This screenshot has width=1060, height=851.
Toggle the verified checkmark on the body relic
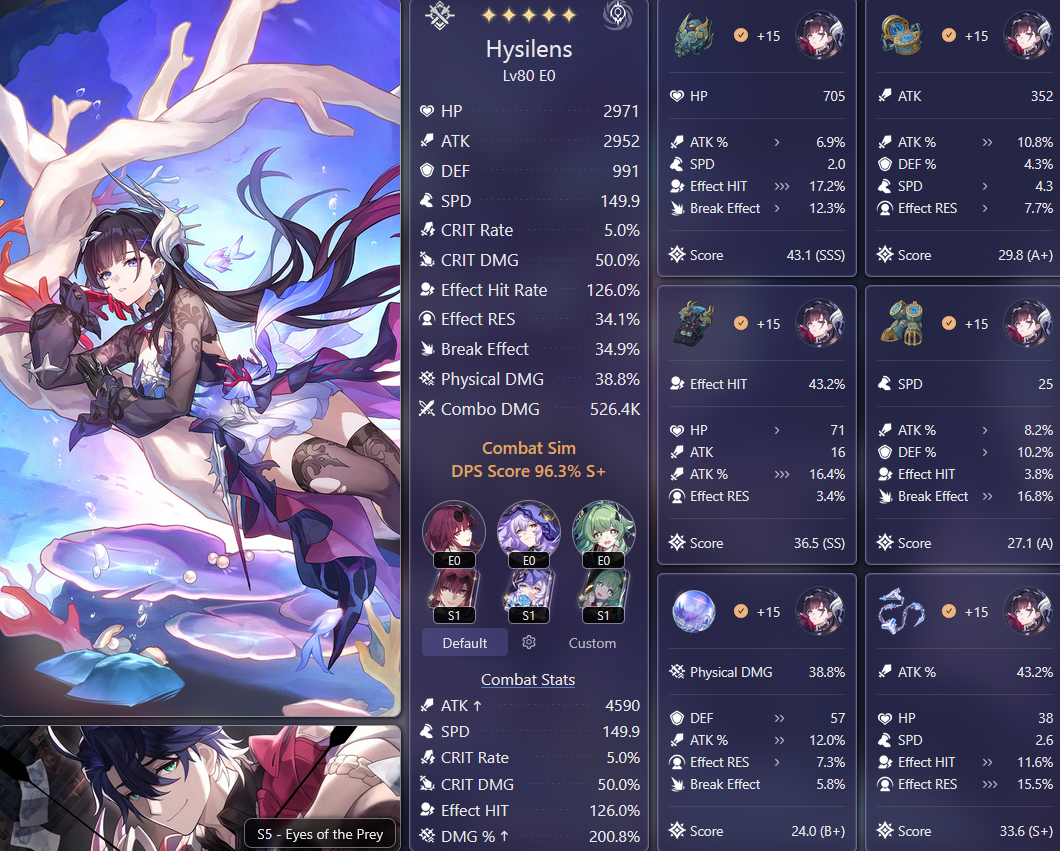coord(741,323)
